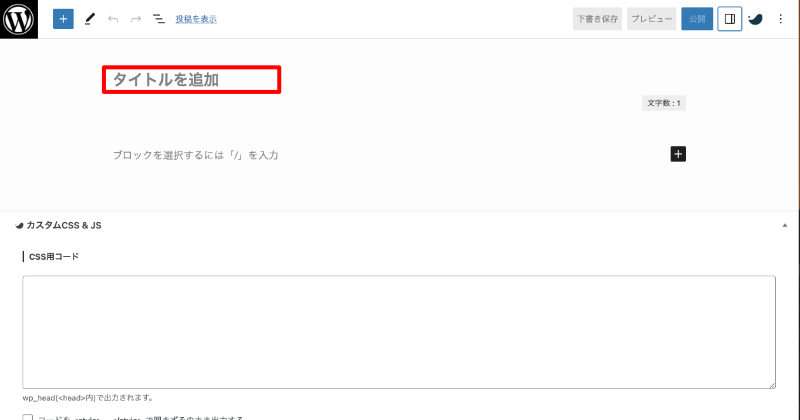Image resolution: width=800 pixels, height=420 pixels.
Task: Redo the last change
Action: (136, 19)
